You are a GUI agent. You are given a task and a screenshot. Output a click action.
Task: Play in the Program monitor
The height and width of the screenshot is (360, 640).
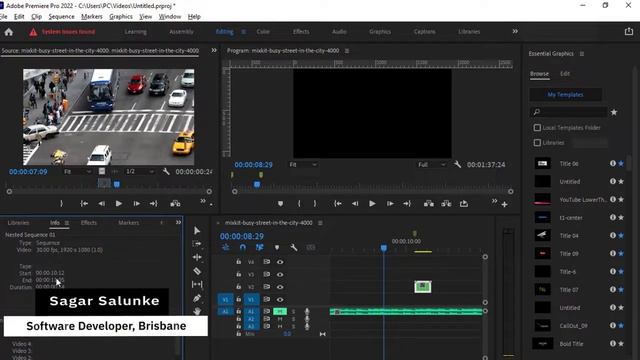[x=372, y=203]
